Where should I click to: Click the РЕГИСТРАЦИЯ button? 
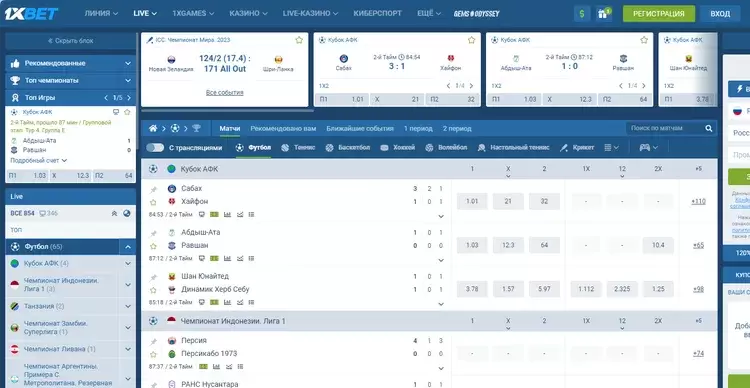coord(659,14)
